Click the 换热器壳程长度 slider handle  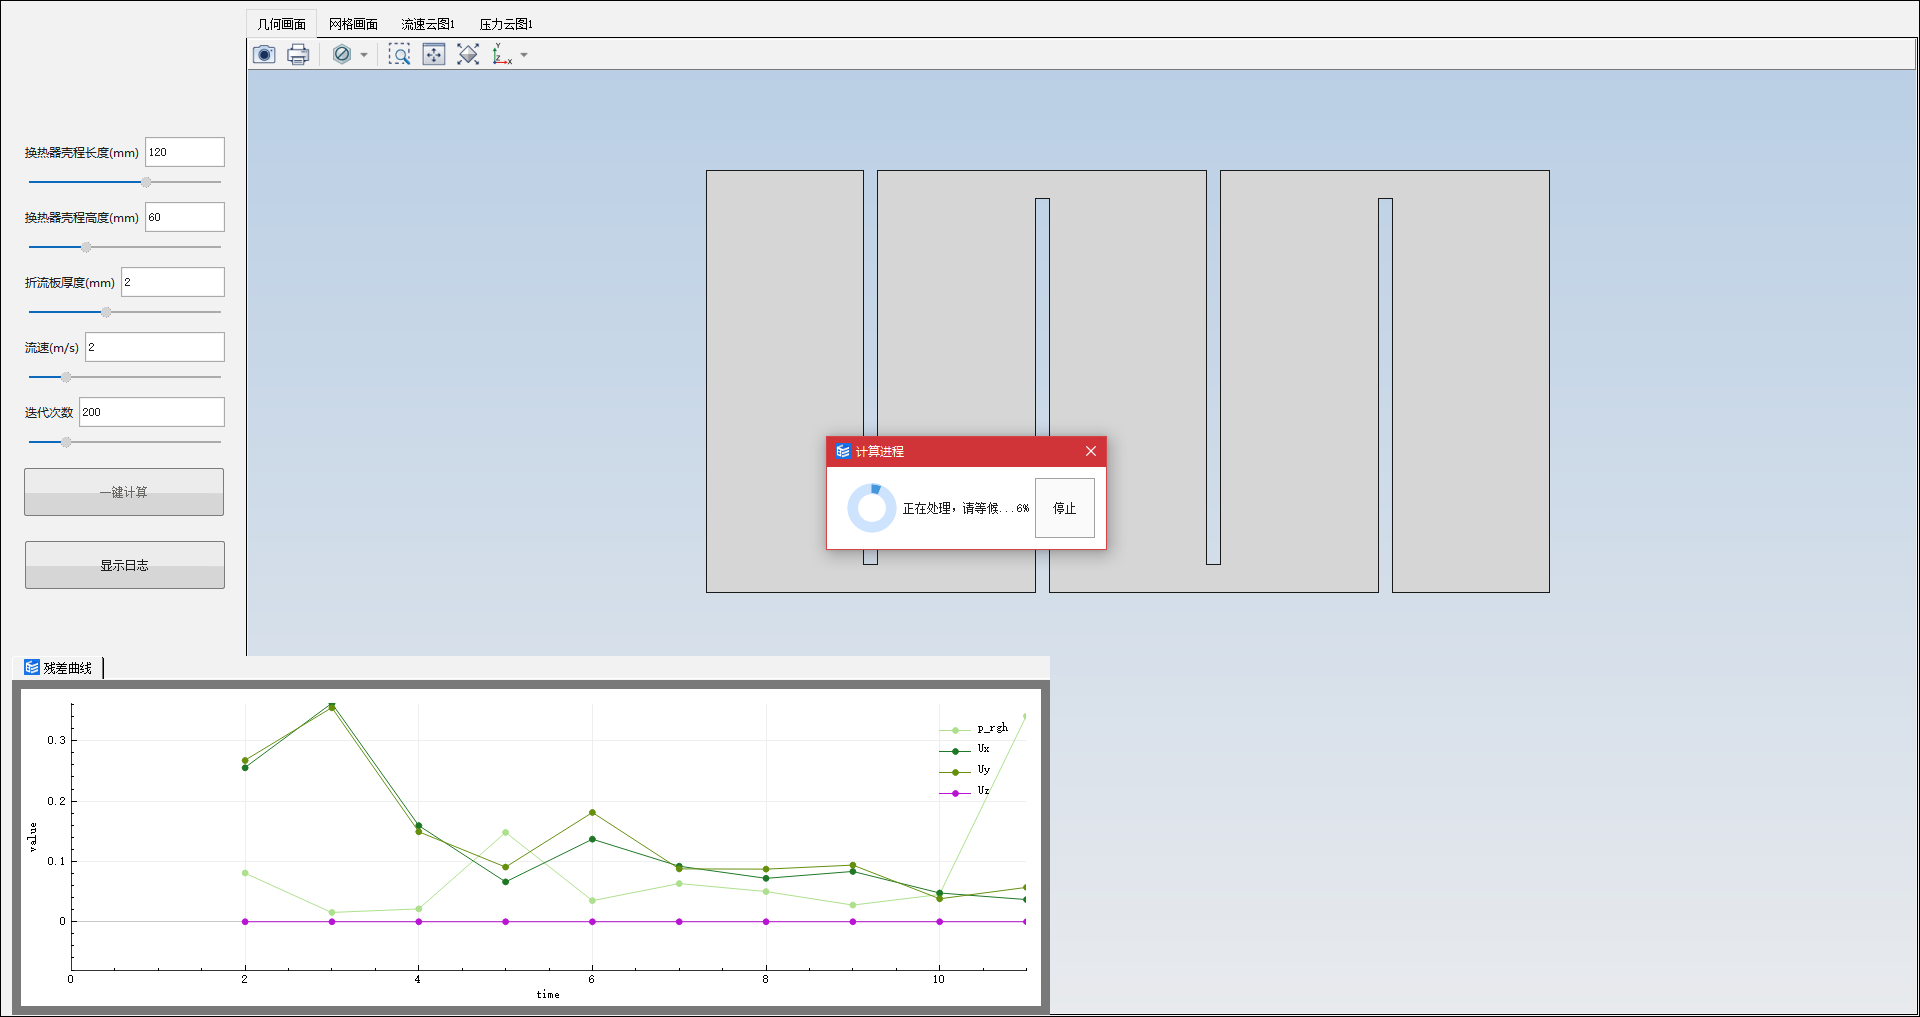(x=146, y=182)
